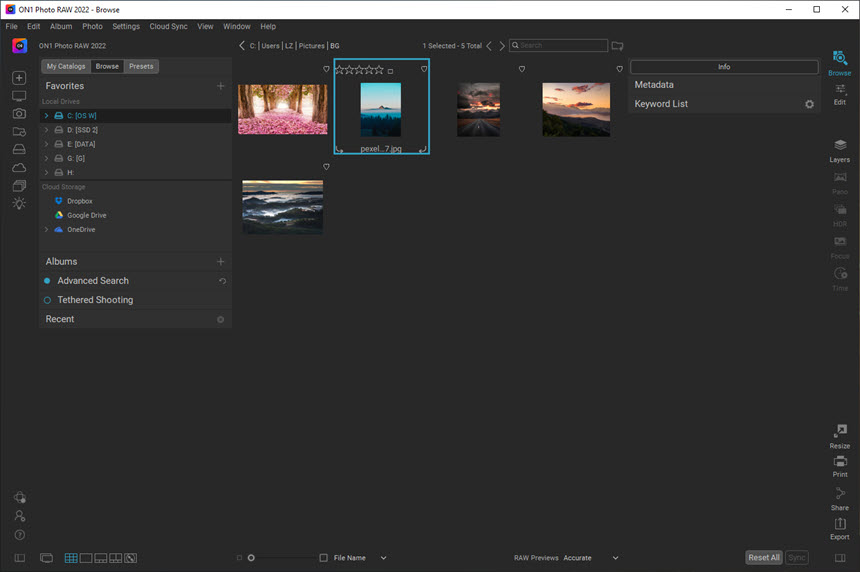Toggle the heart favorite on the sunset hills photo
This screenshot has height=572, width=860.
pyautogui.click(x=620, y=69)
